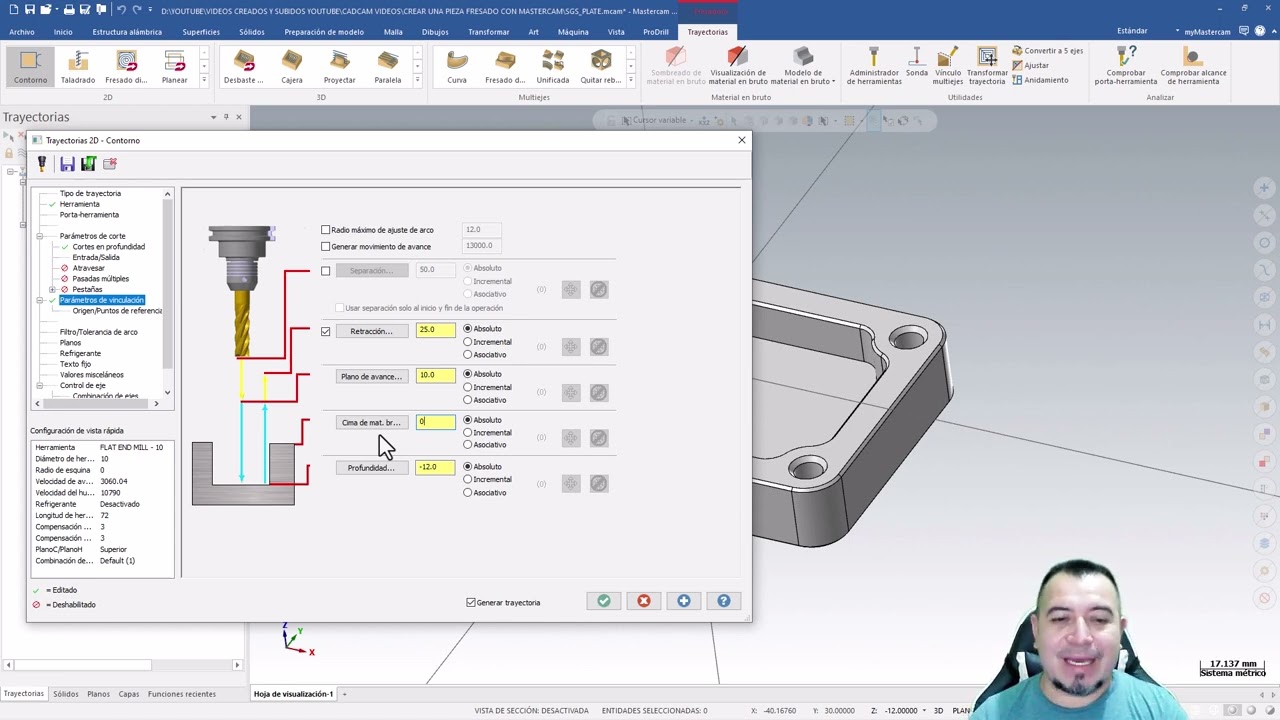This screenshot has width=1280, height=720.
Task: Click the Anidamiento utility
Action: point(1040,80)
